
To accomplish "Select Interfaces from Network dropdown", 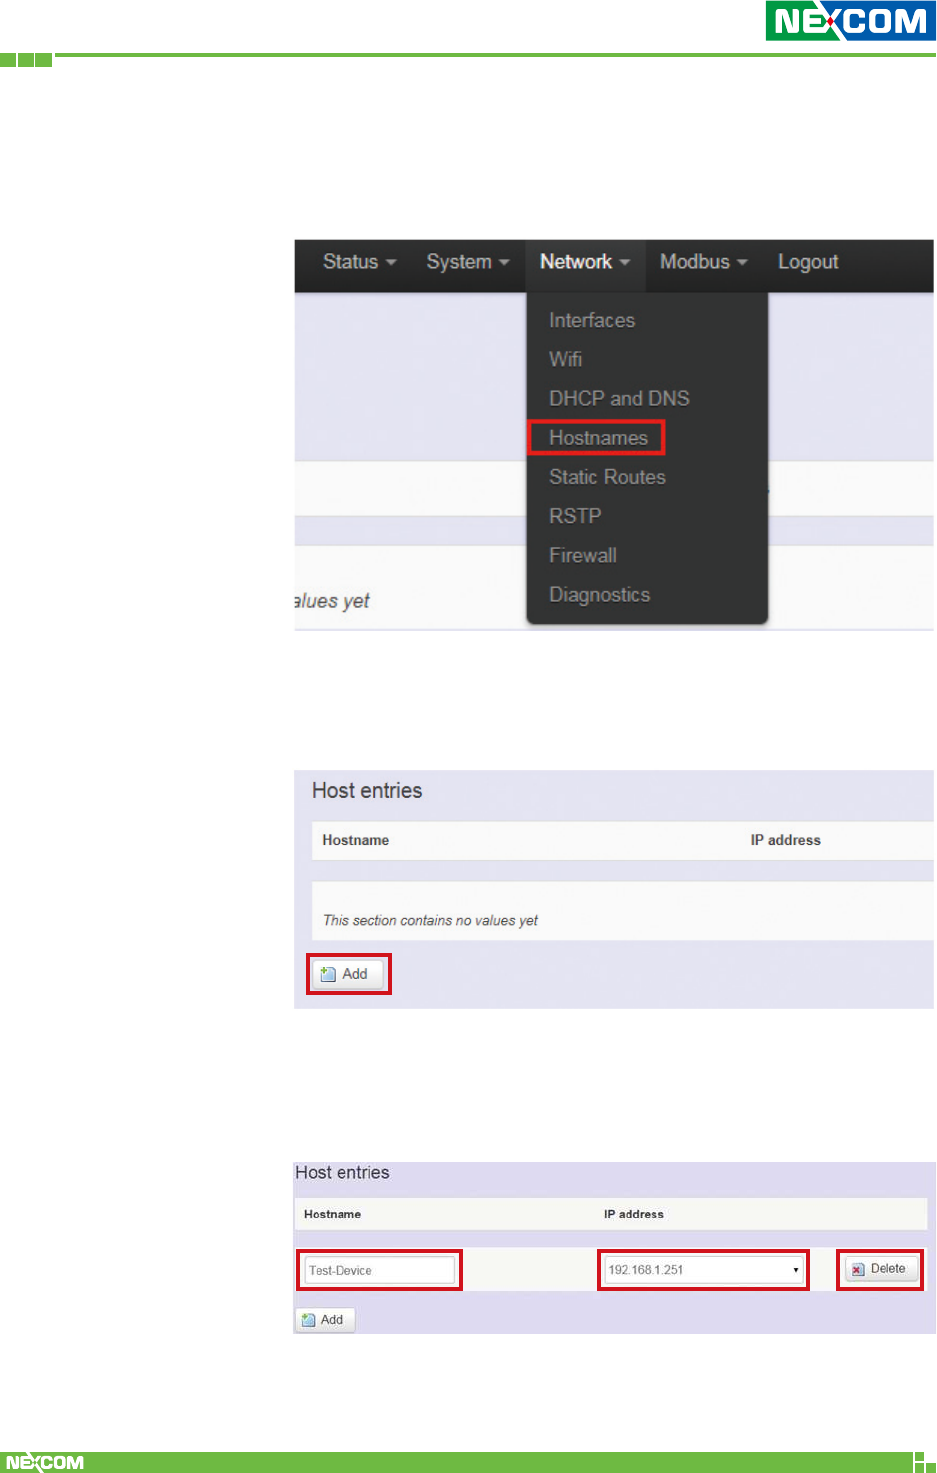I will click(x=592, y=320).
